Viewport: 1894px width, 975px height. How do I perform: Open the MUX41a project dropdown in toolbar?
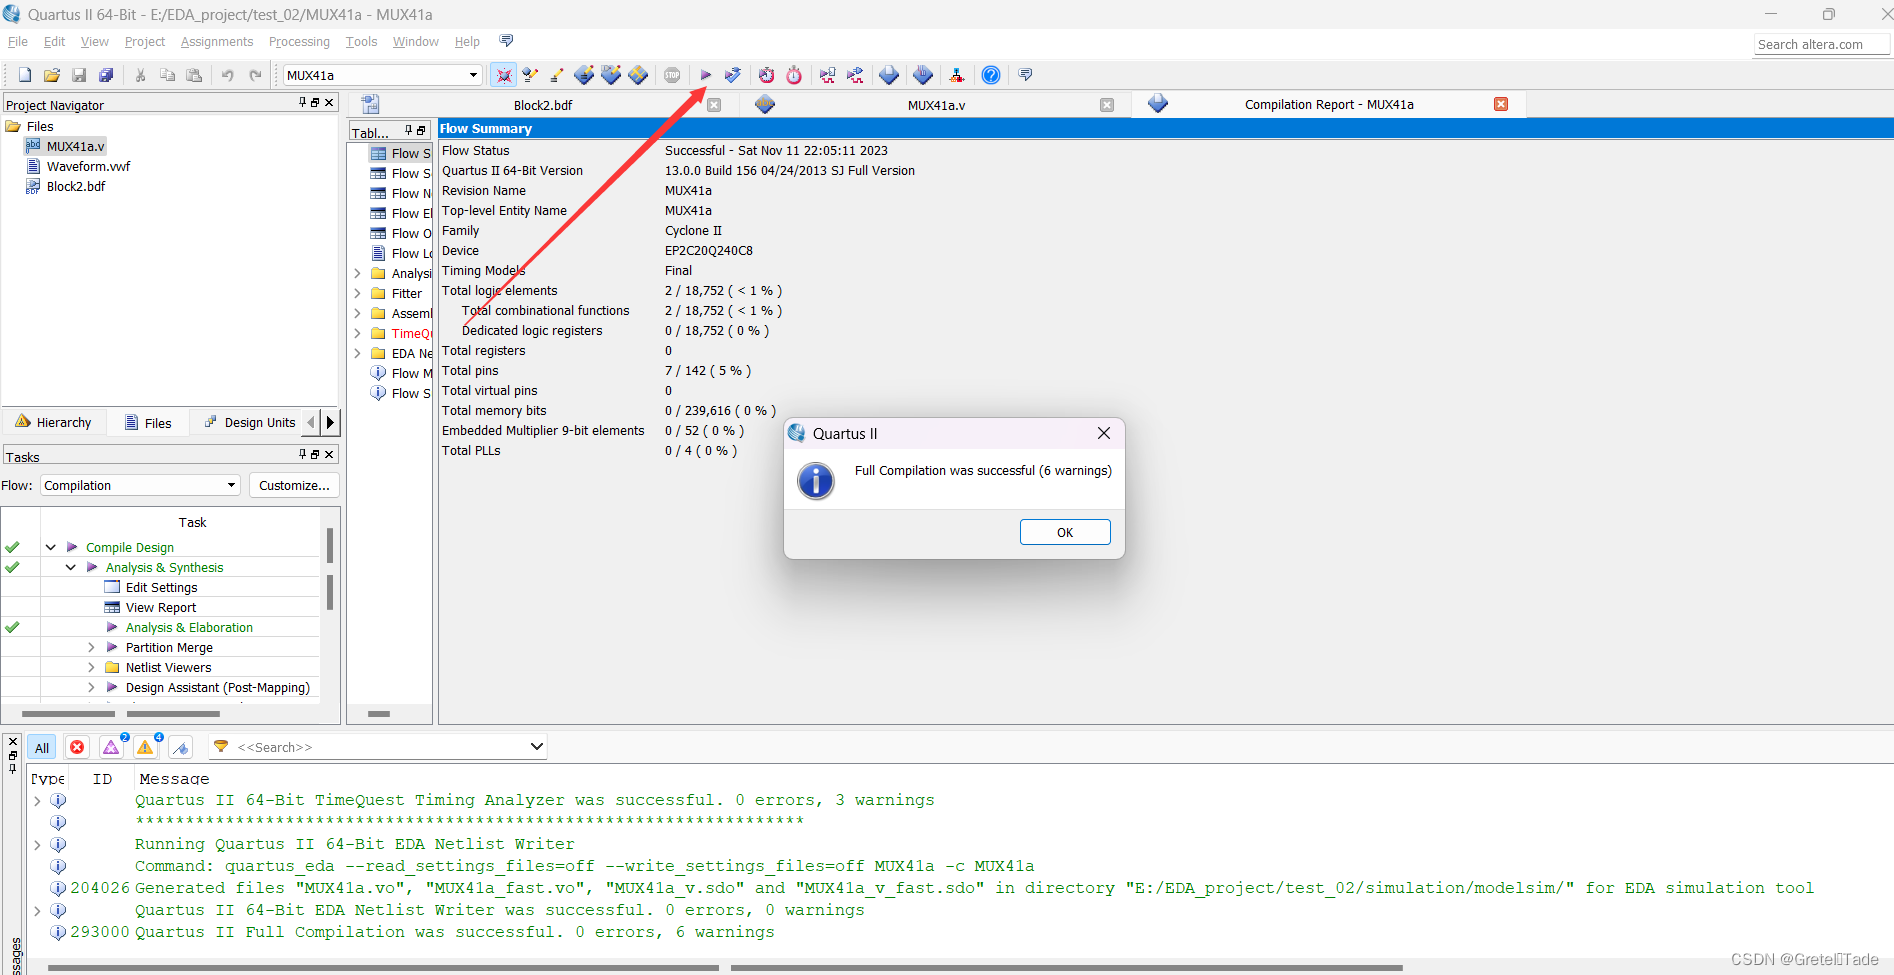point(473,75)
